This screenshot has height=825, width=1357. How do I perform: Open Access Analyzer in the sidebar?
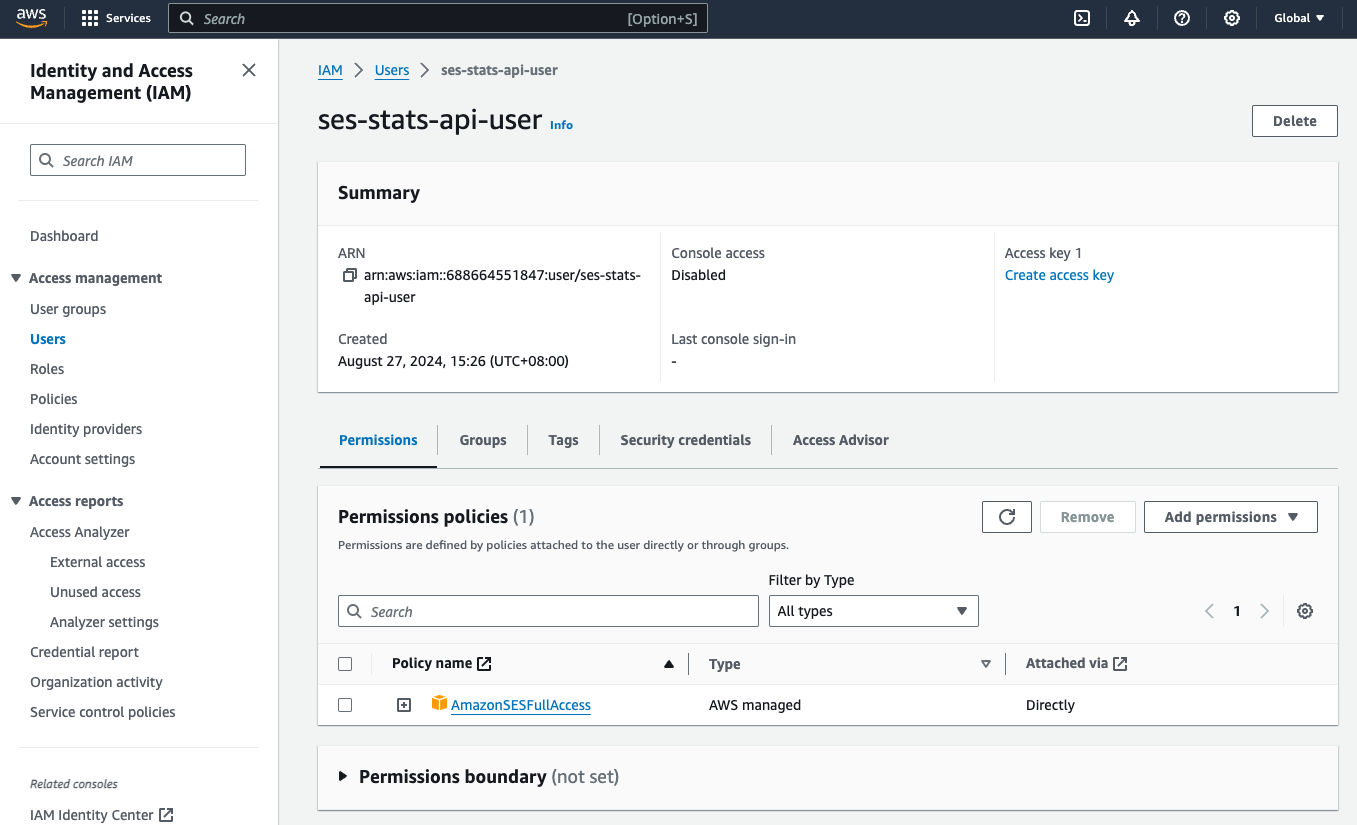tap(80, 532)
